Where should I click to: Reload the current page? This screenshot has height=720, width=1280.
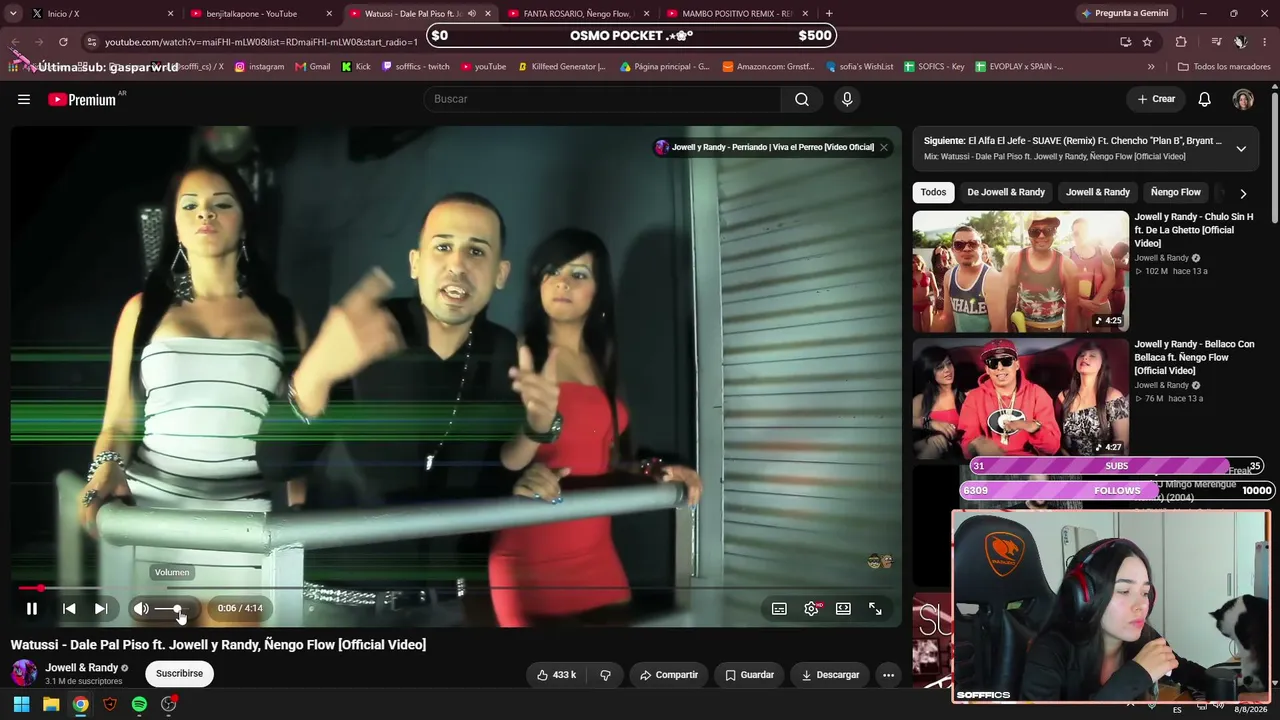point(63,42)
